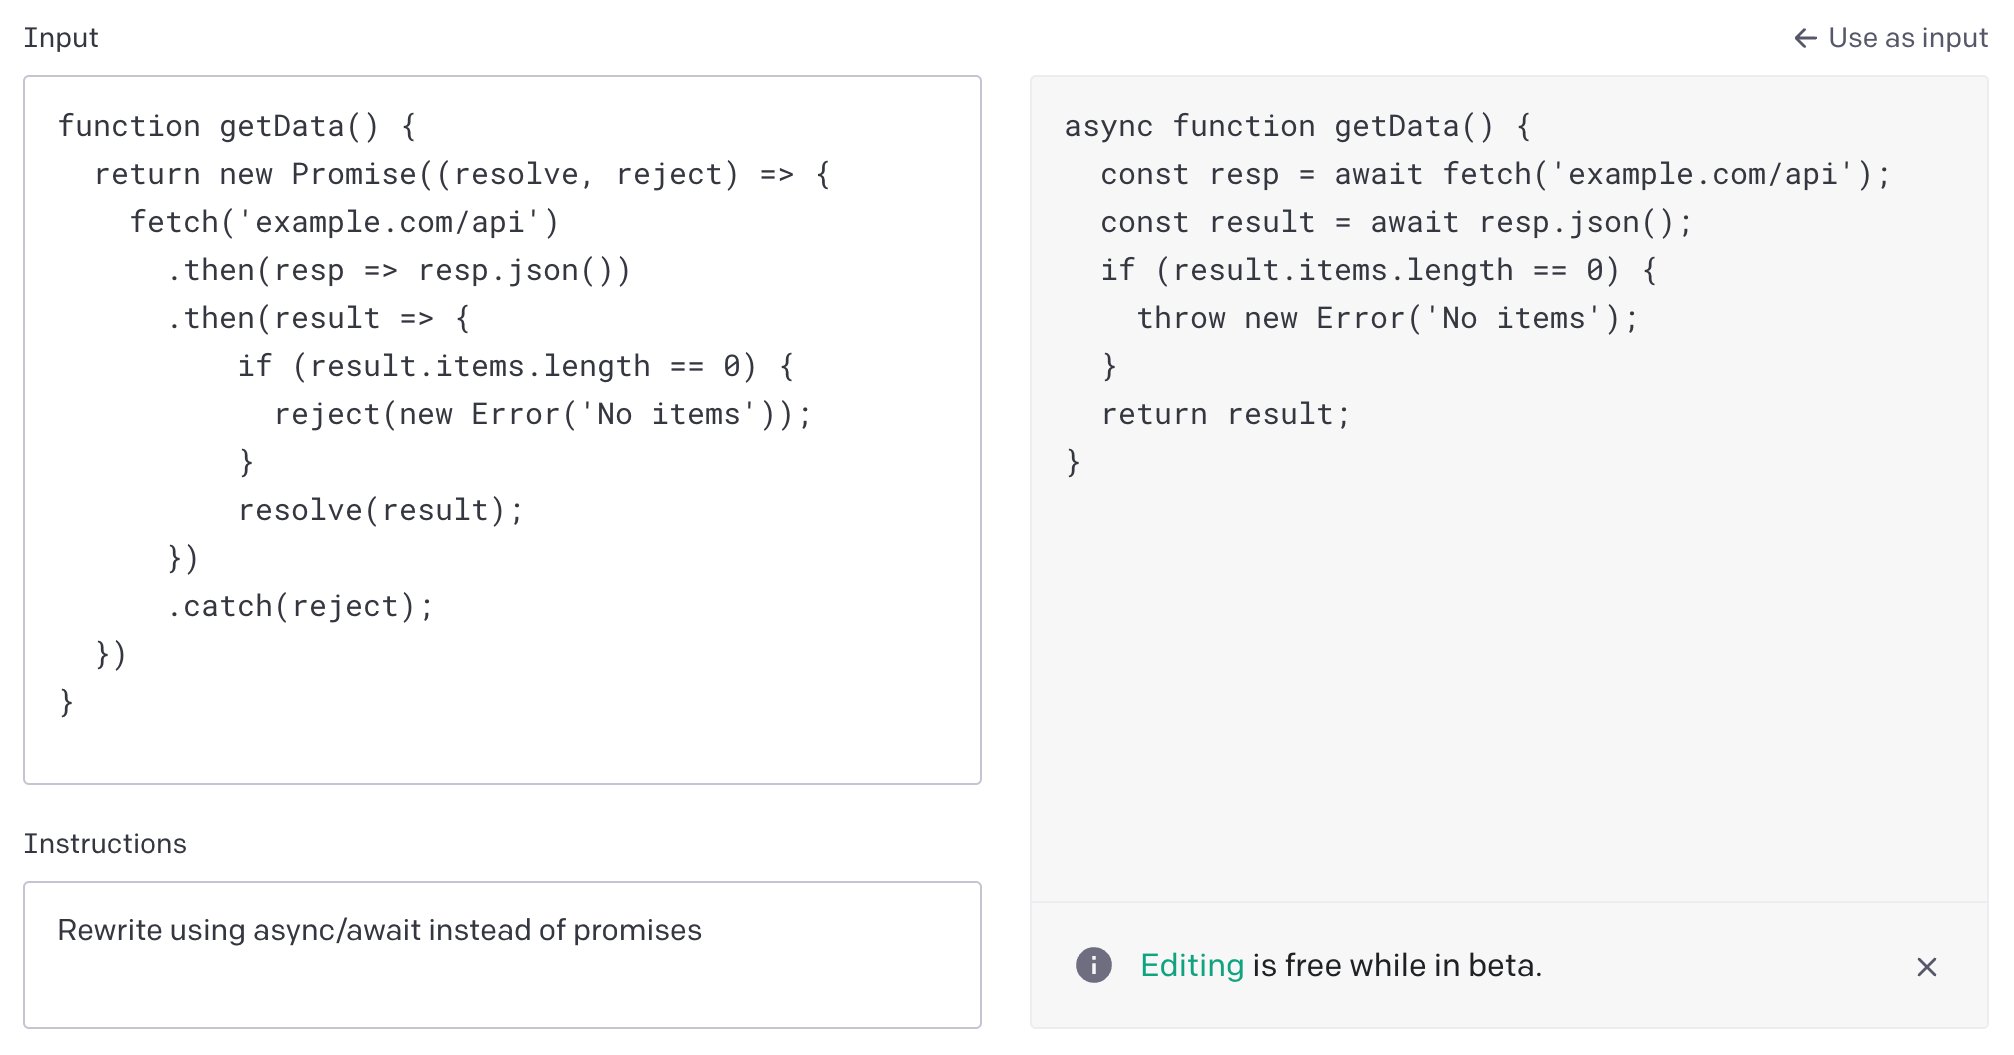Click the "const resp = await fetch" output line
This screenshot has width=2014, height=1055.
coord(1495,175)
